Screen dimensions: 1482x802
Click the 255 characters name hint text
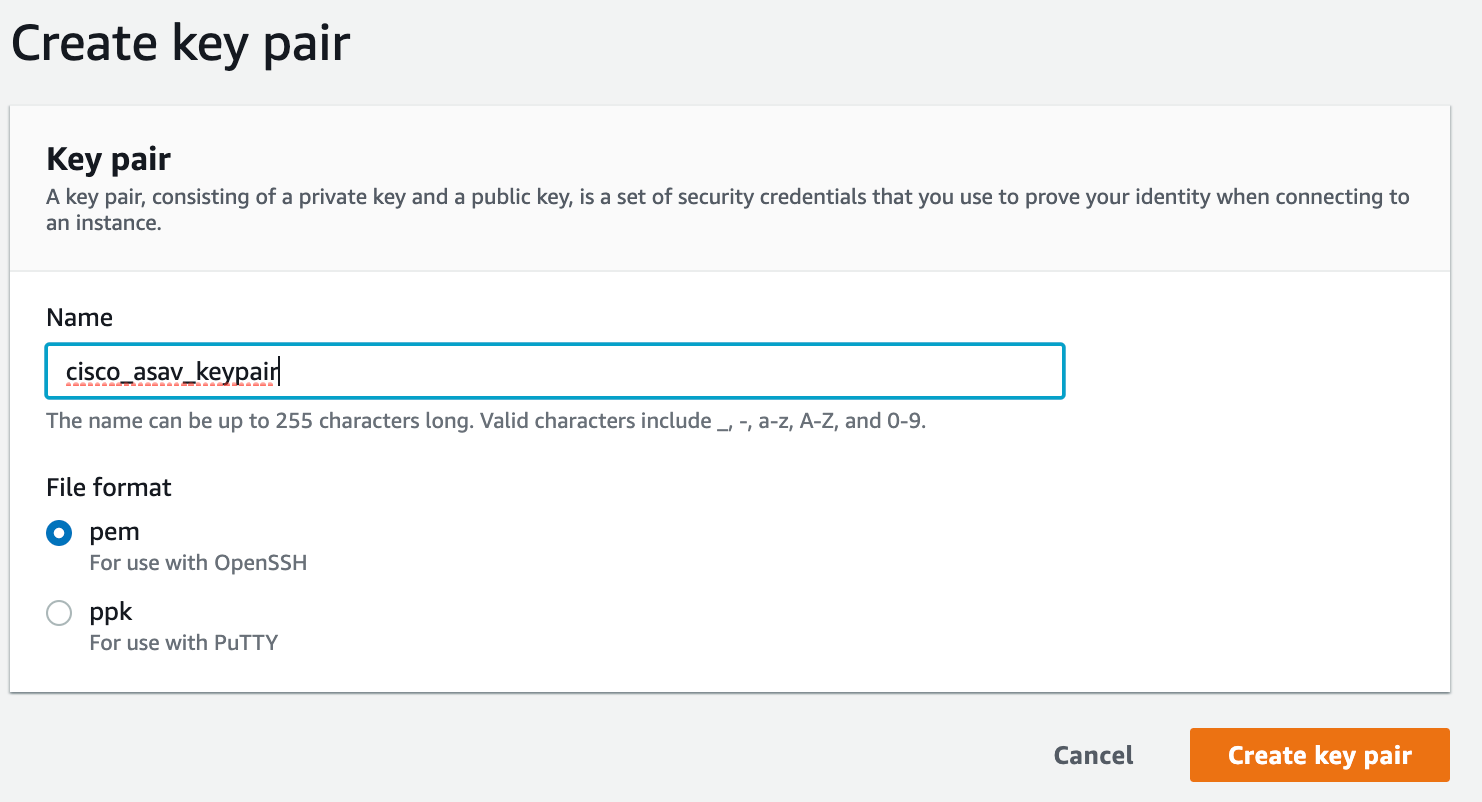point(487,421)
